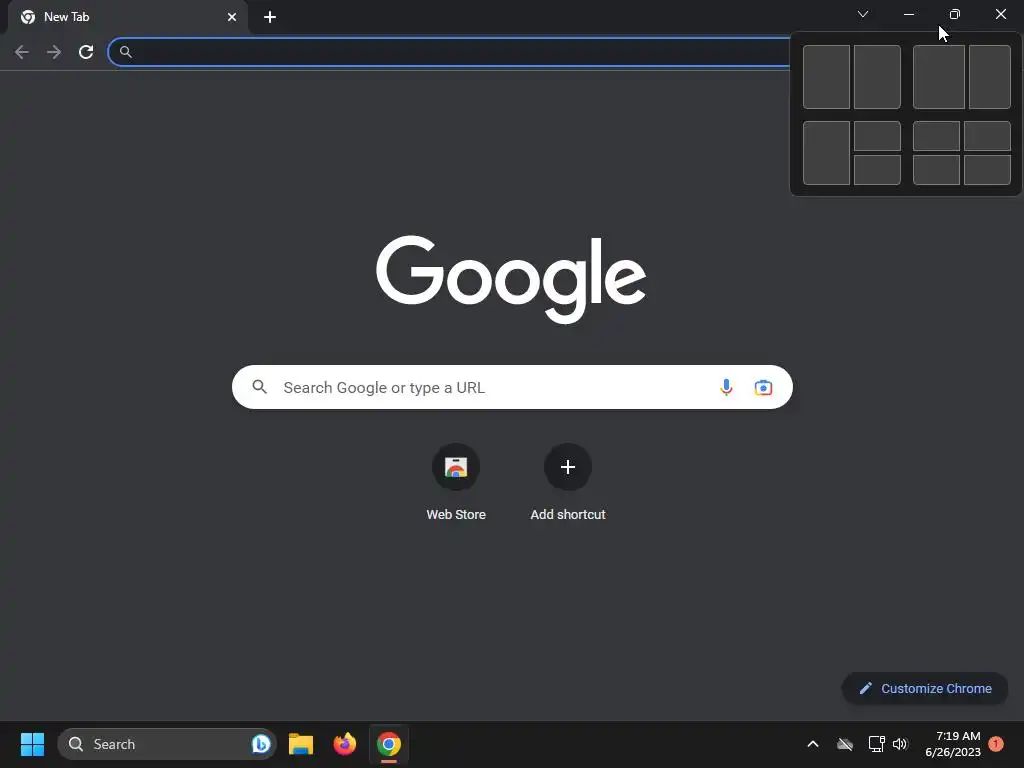Open the notification badge in the taskbar
Image resolution: width=1024 pixels, height=768 pixels.
pyautogui.click(x=996, y=743)
